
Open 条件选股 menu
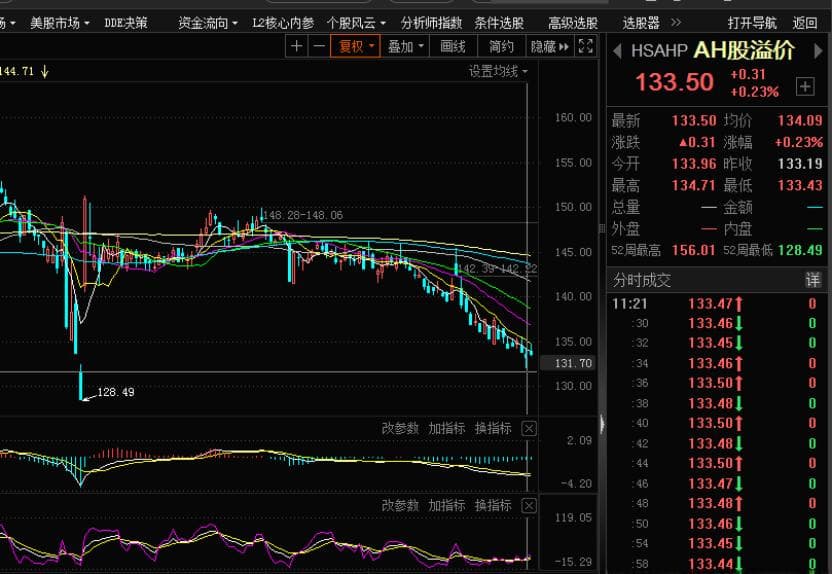(499, 23)
